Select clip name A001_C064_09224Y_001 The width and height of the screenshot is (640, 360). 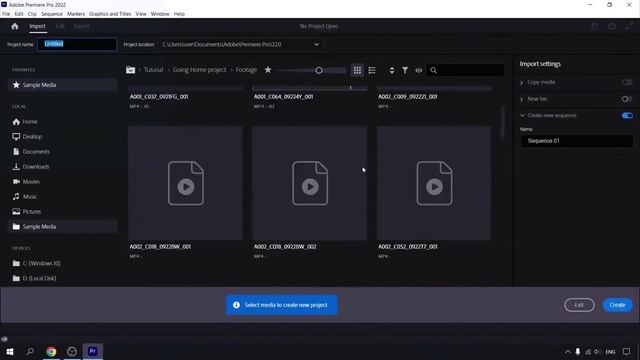coord(284,97)
